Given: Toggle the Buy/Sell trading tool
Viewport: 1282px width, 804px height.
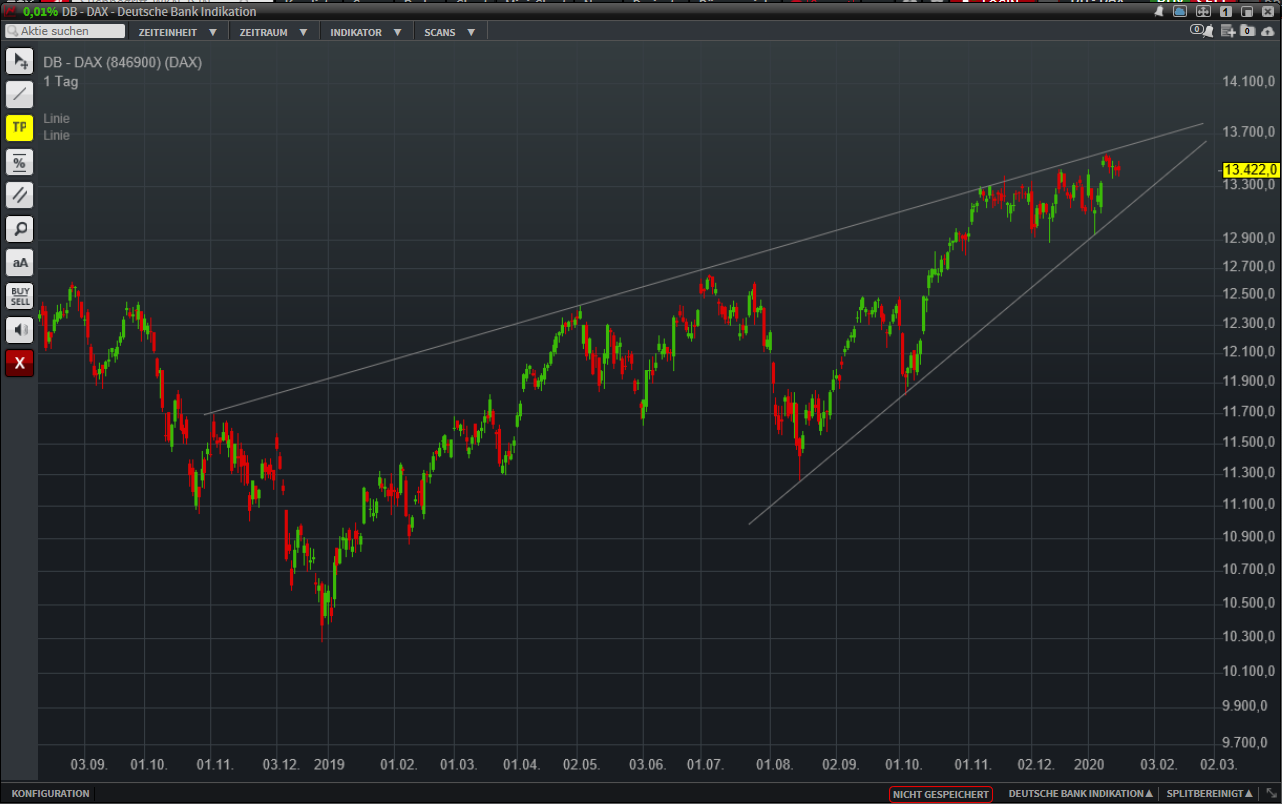Looking at the screenshot, I should click(20, 296).
